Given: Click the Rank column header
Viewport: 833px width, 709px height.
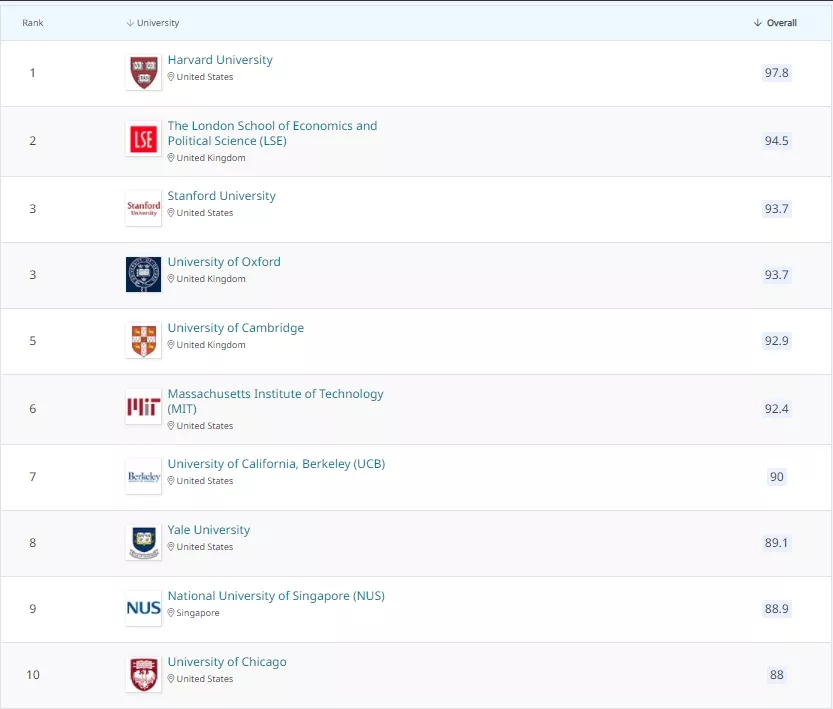Looking at the screenshot, I should (x=33, y=23).
